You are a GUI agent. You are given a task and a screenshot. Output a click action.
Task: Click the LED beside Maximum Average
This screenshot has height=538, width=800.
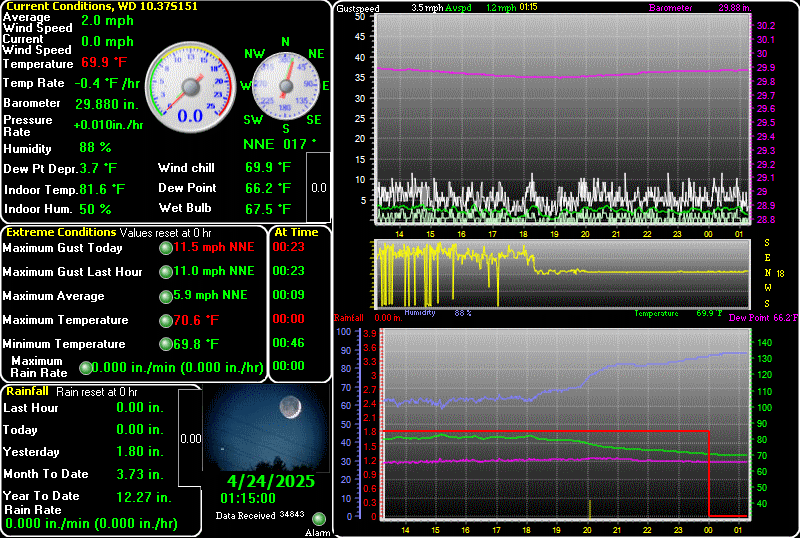pos(166,296)
